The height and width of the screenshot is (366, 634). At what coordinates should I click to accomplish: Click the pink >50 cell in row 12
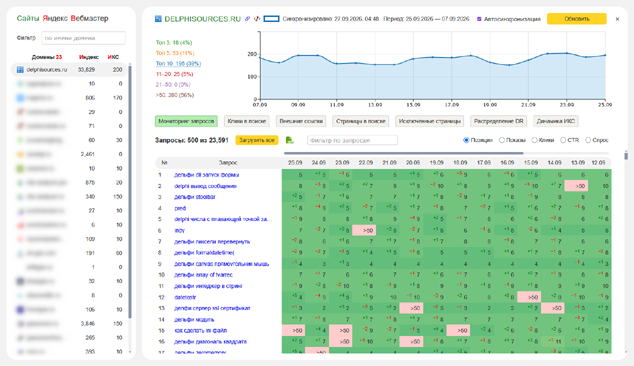coord(529,297)
